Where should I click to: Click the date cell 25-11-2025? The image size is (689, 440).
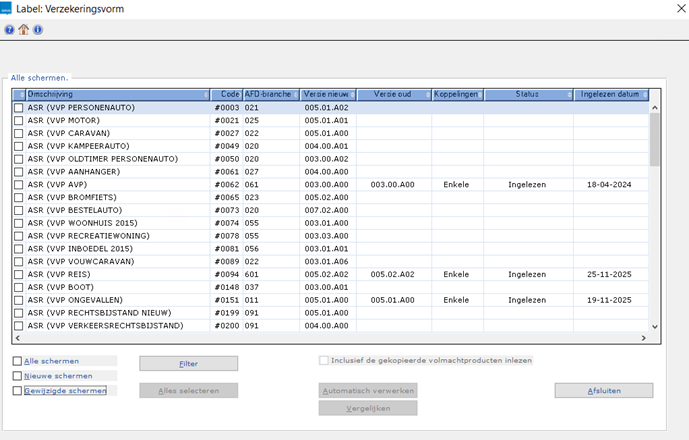[x=609, y=274]
